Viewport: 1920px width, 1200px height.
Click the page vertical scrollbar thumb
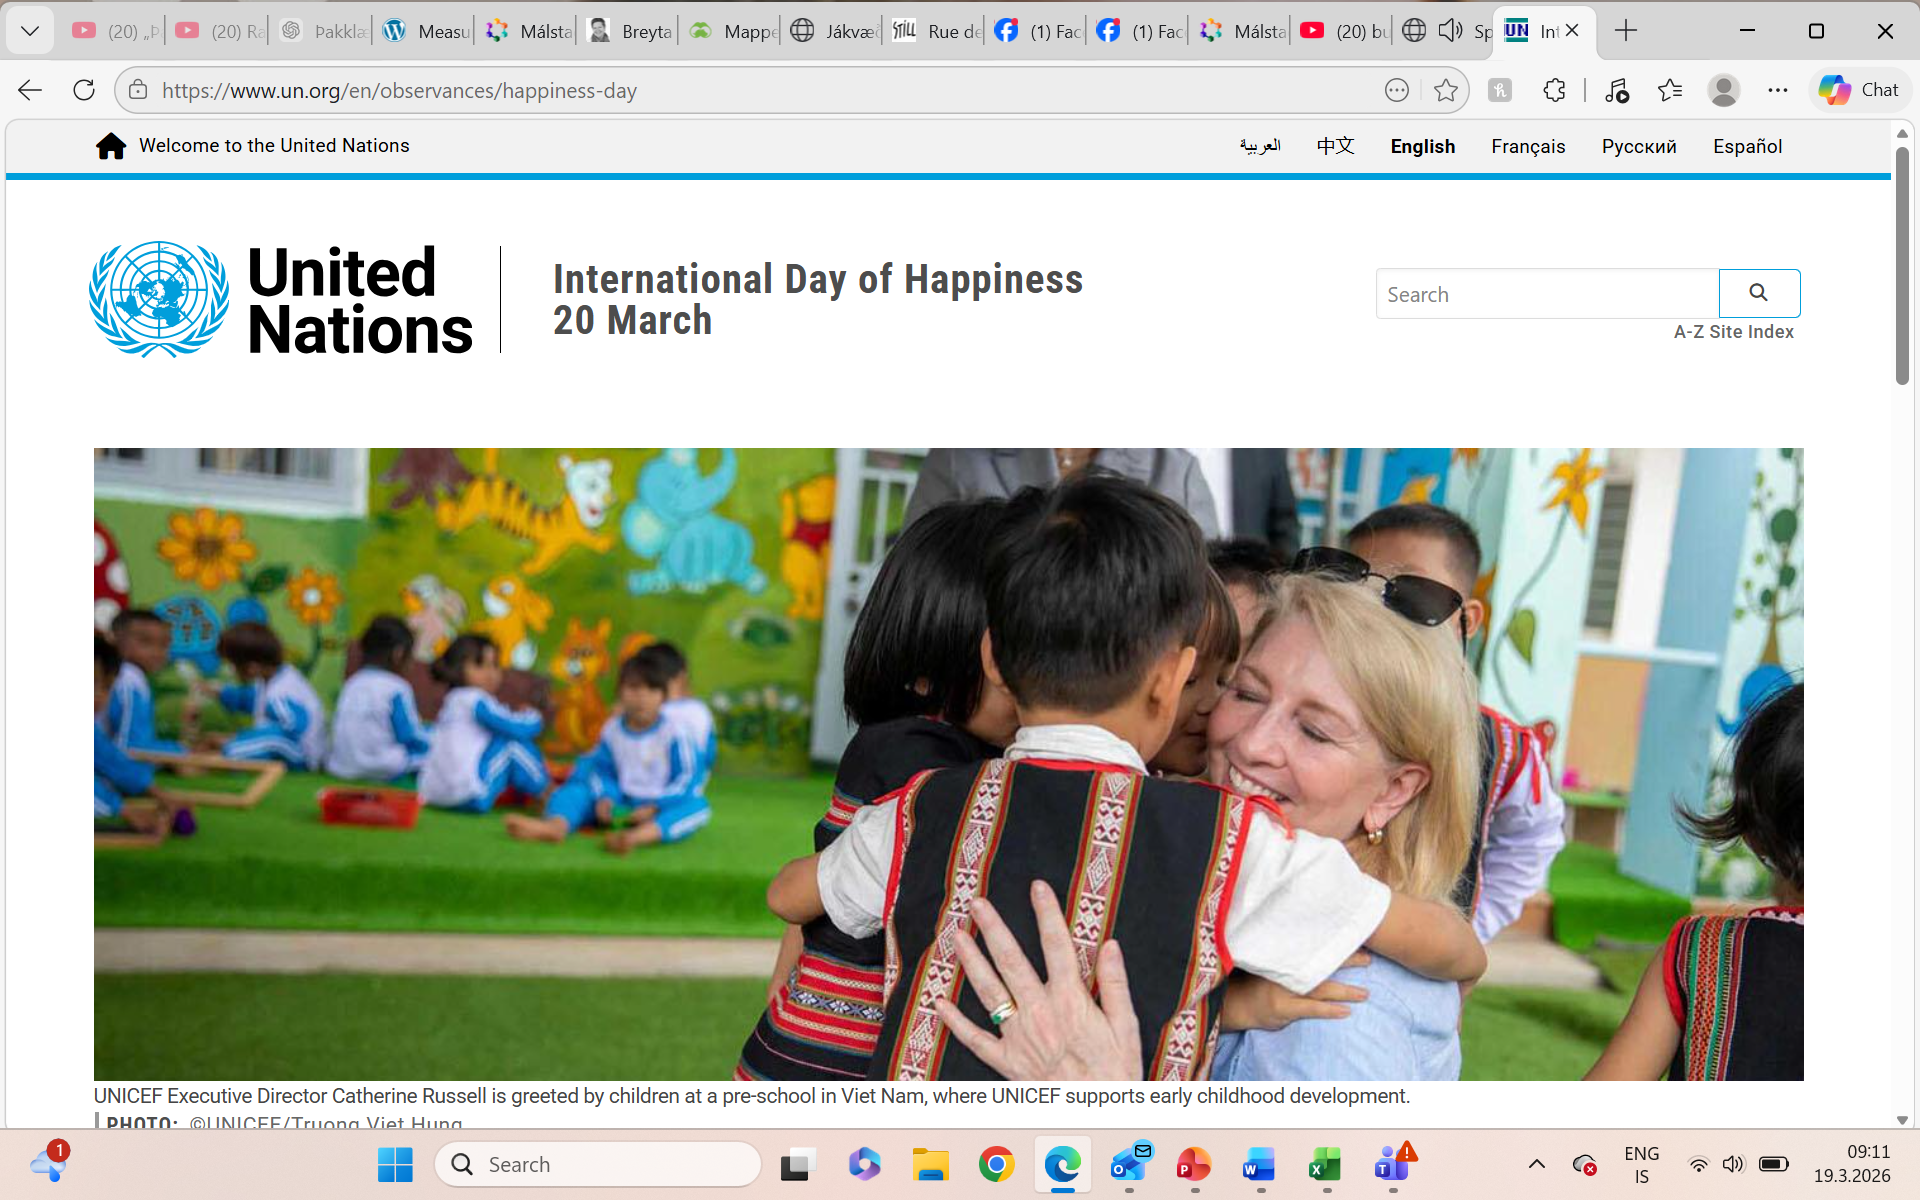pyautogui.click(x=1902, y=265)
